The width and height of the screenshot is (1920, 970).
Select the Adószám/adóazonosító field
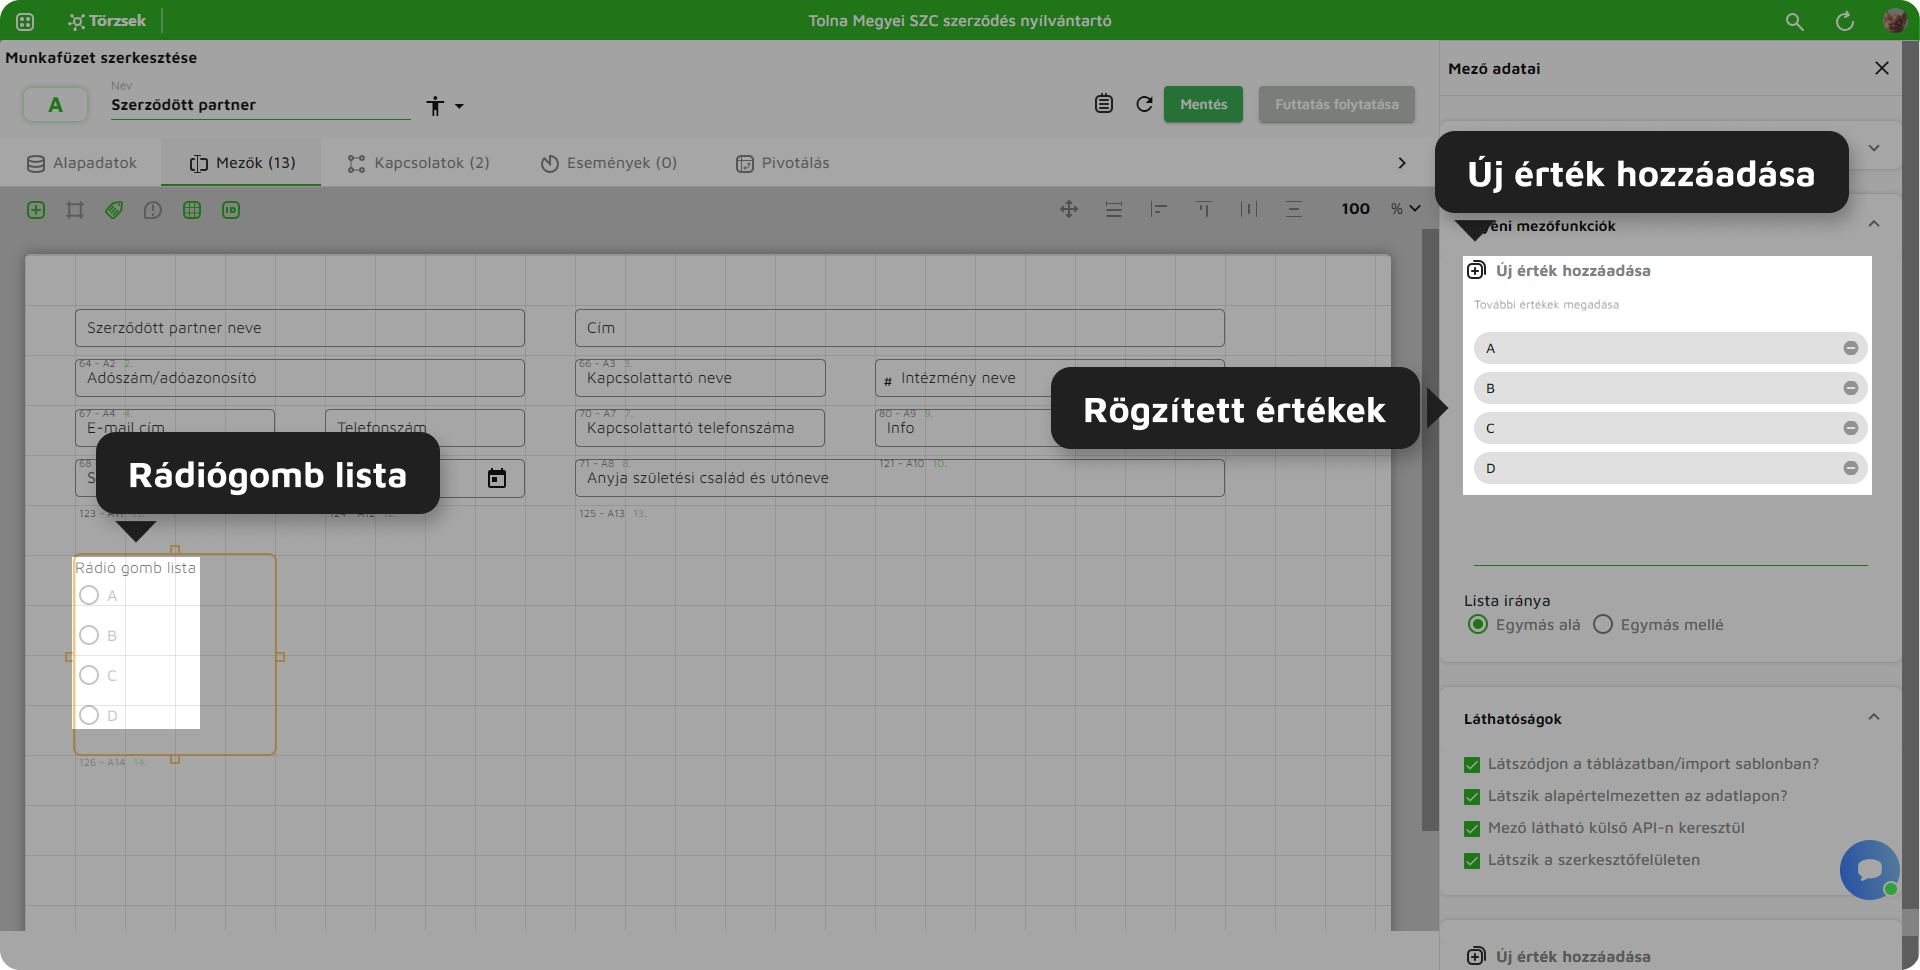tap(300, 378)
